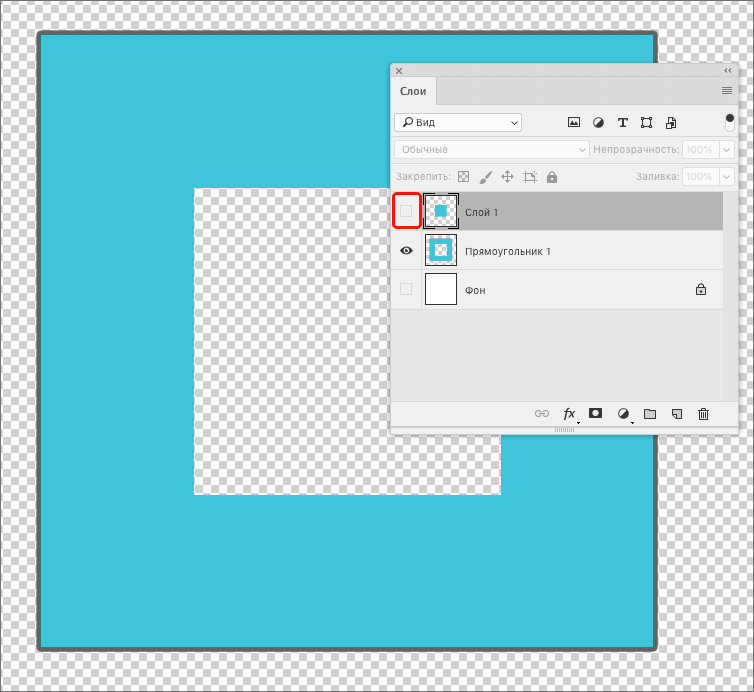
Task: Select the Слой 1 layer name
Action: click(481, 212)
